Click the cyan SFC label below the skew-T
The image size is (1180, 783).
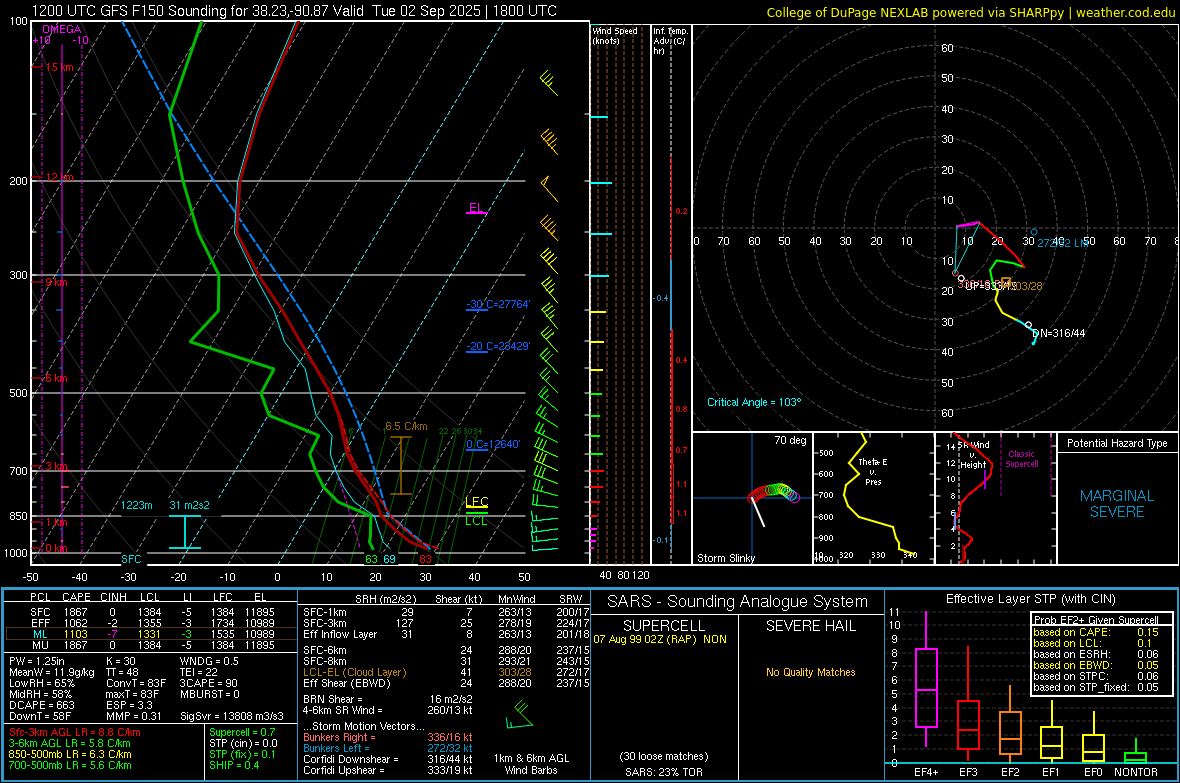pyautogui.click(x=131, y=559)
